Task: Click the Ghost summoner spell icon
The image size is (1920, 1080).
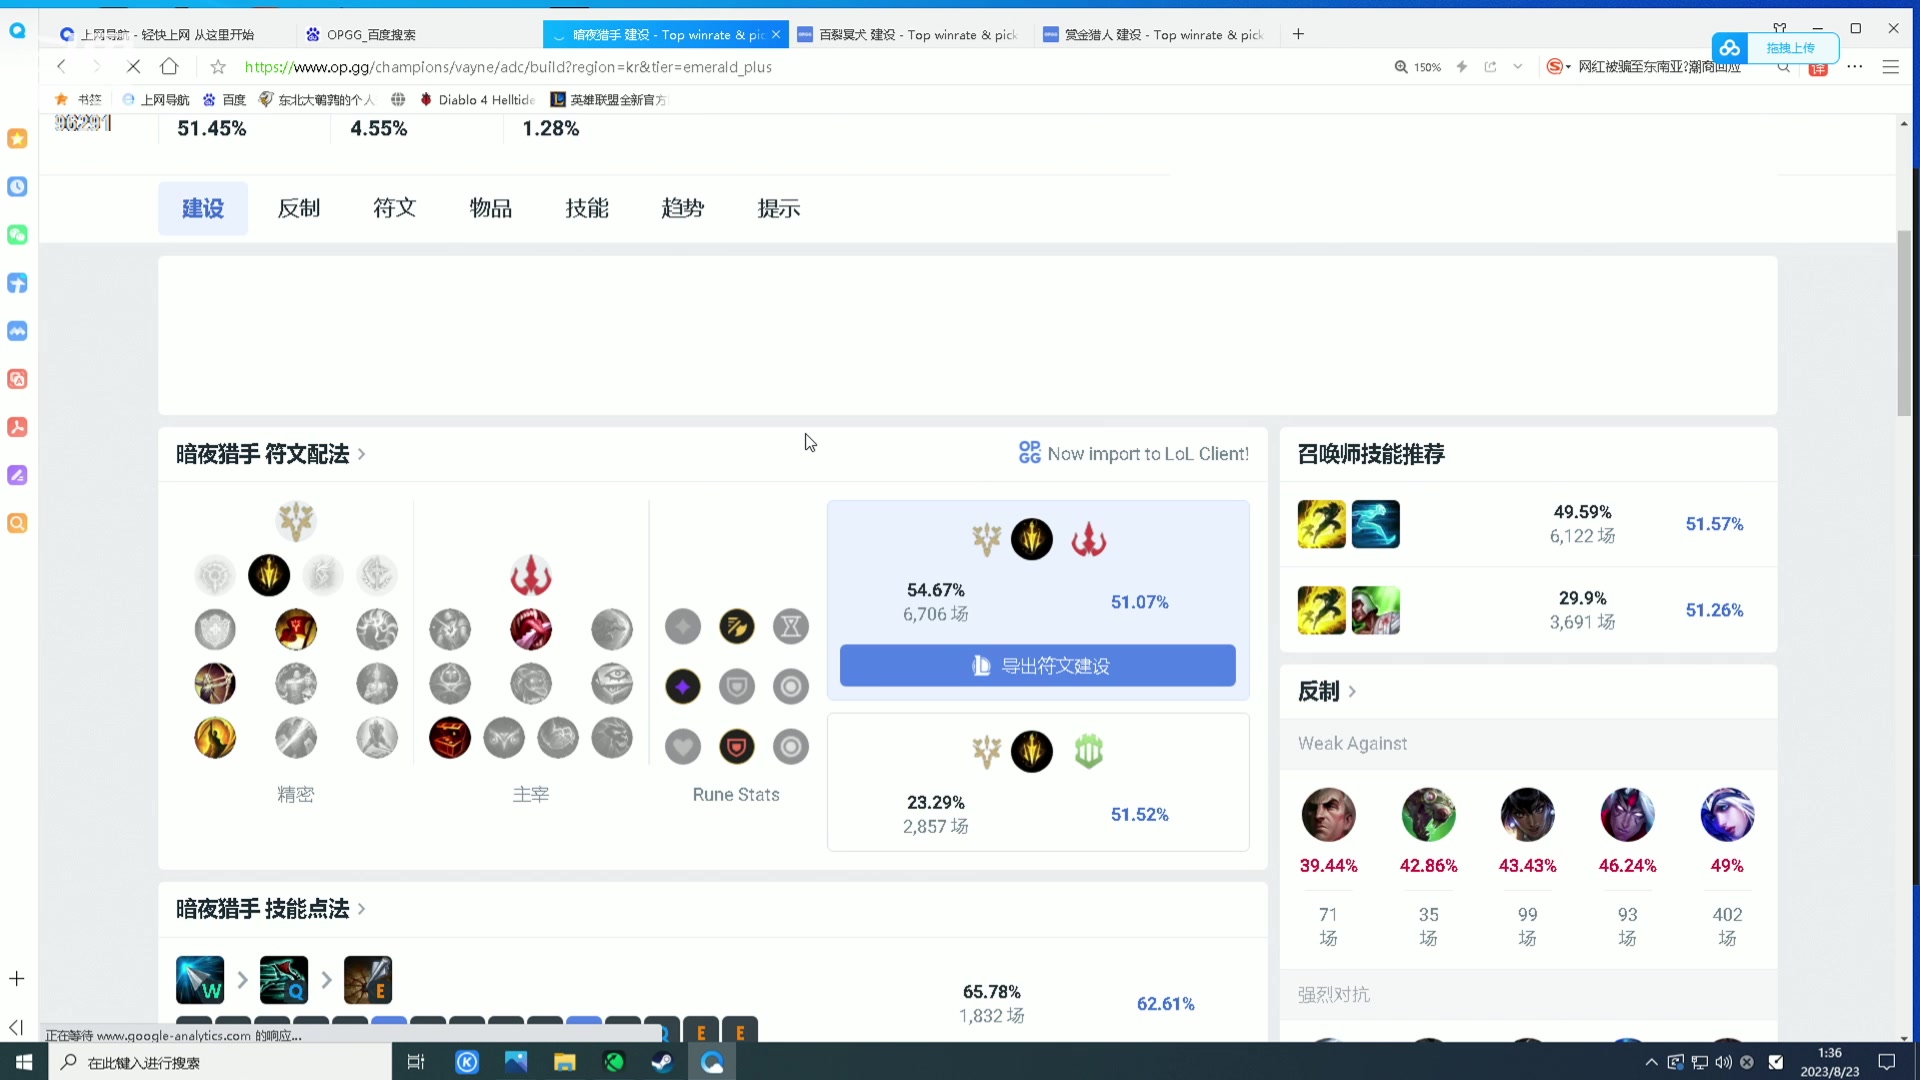Action: click(1375, 524)
